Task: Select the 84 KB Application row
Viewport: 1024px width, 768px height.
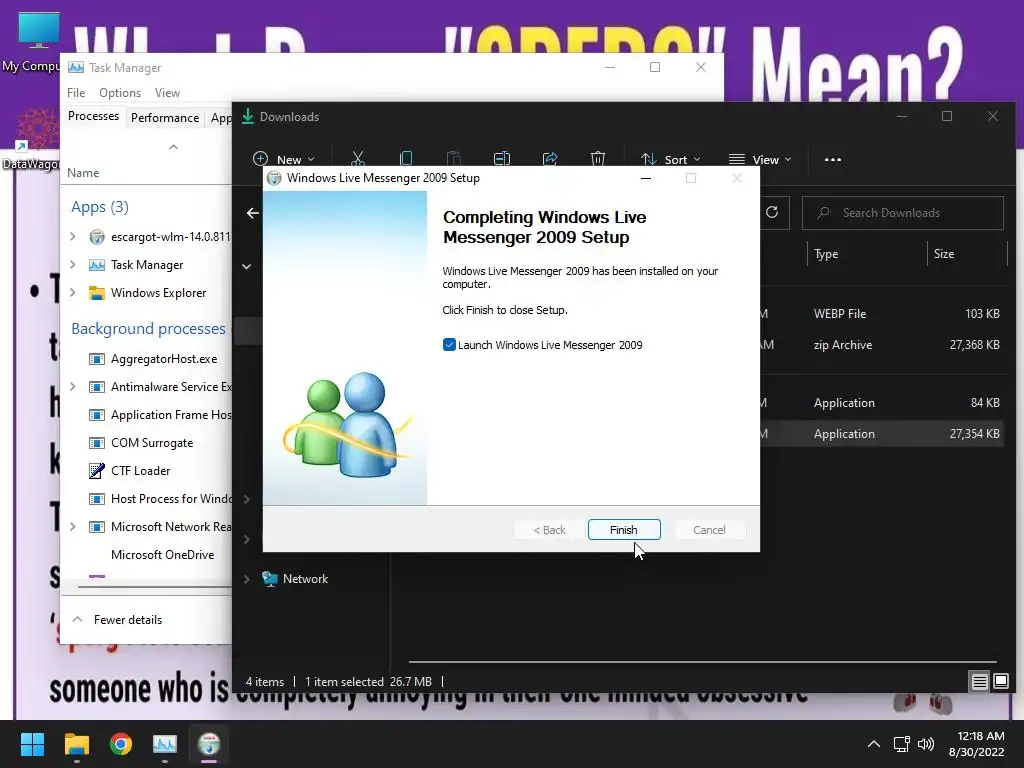Action: (882, 403)
